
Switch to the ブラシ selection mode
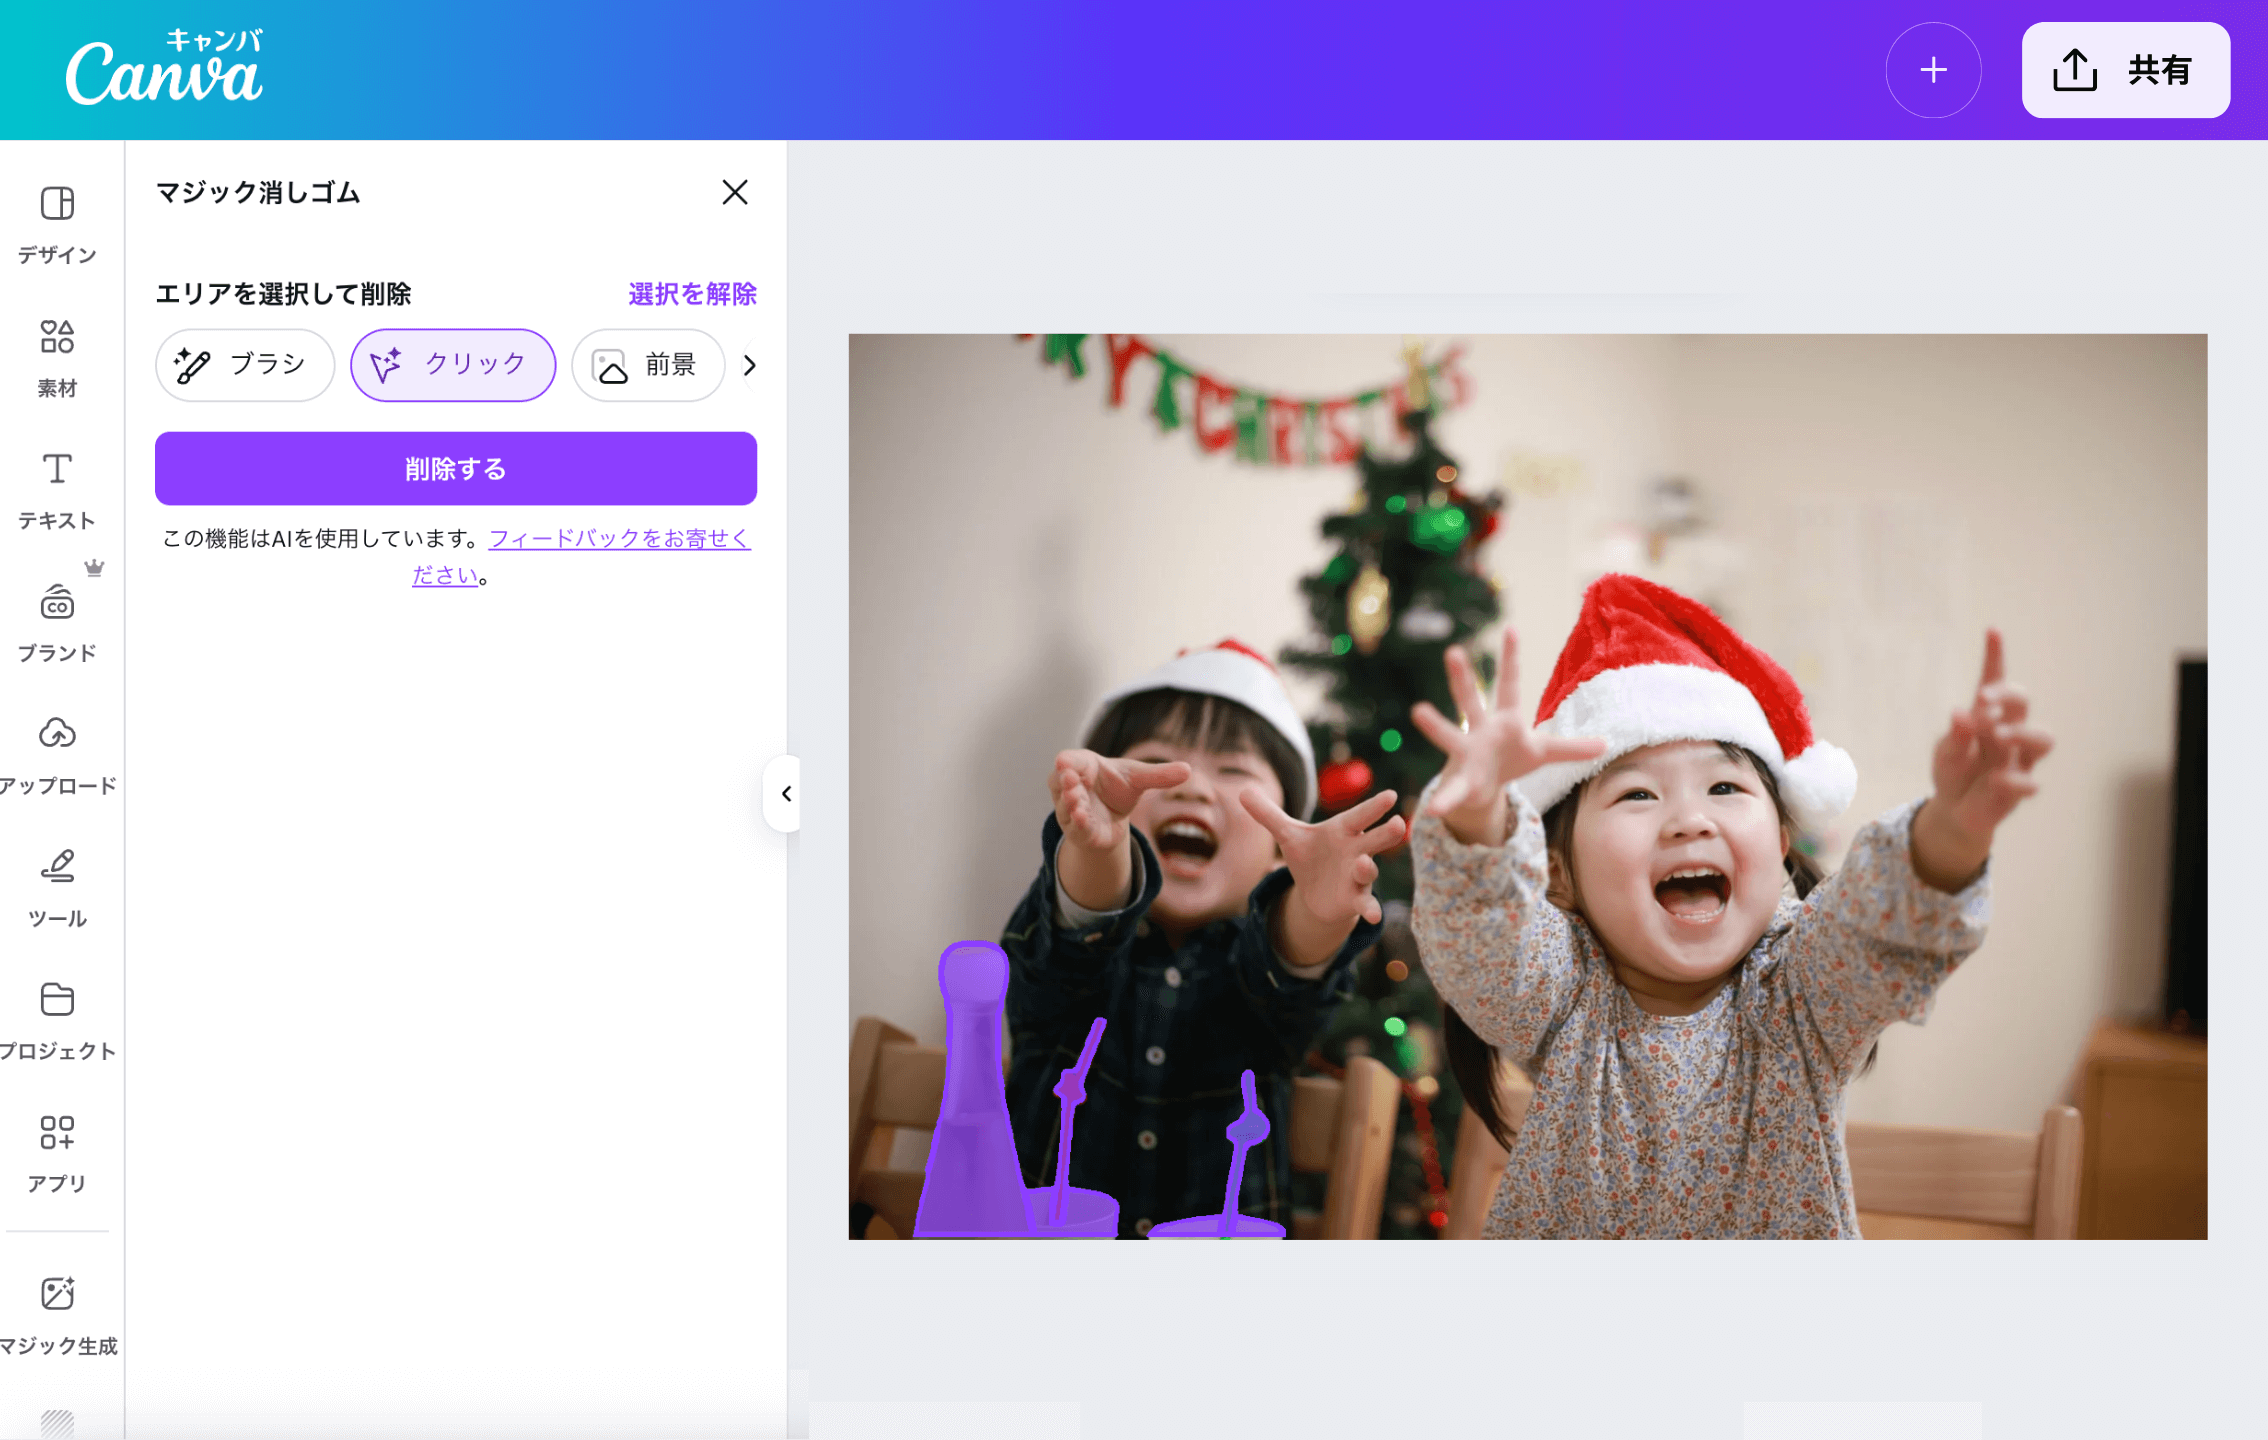tap(244, 365)
